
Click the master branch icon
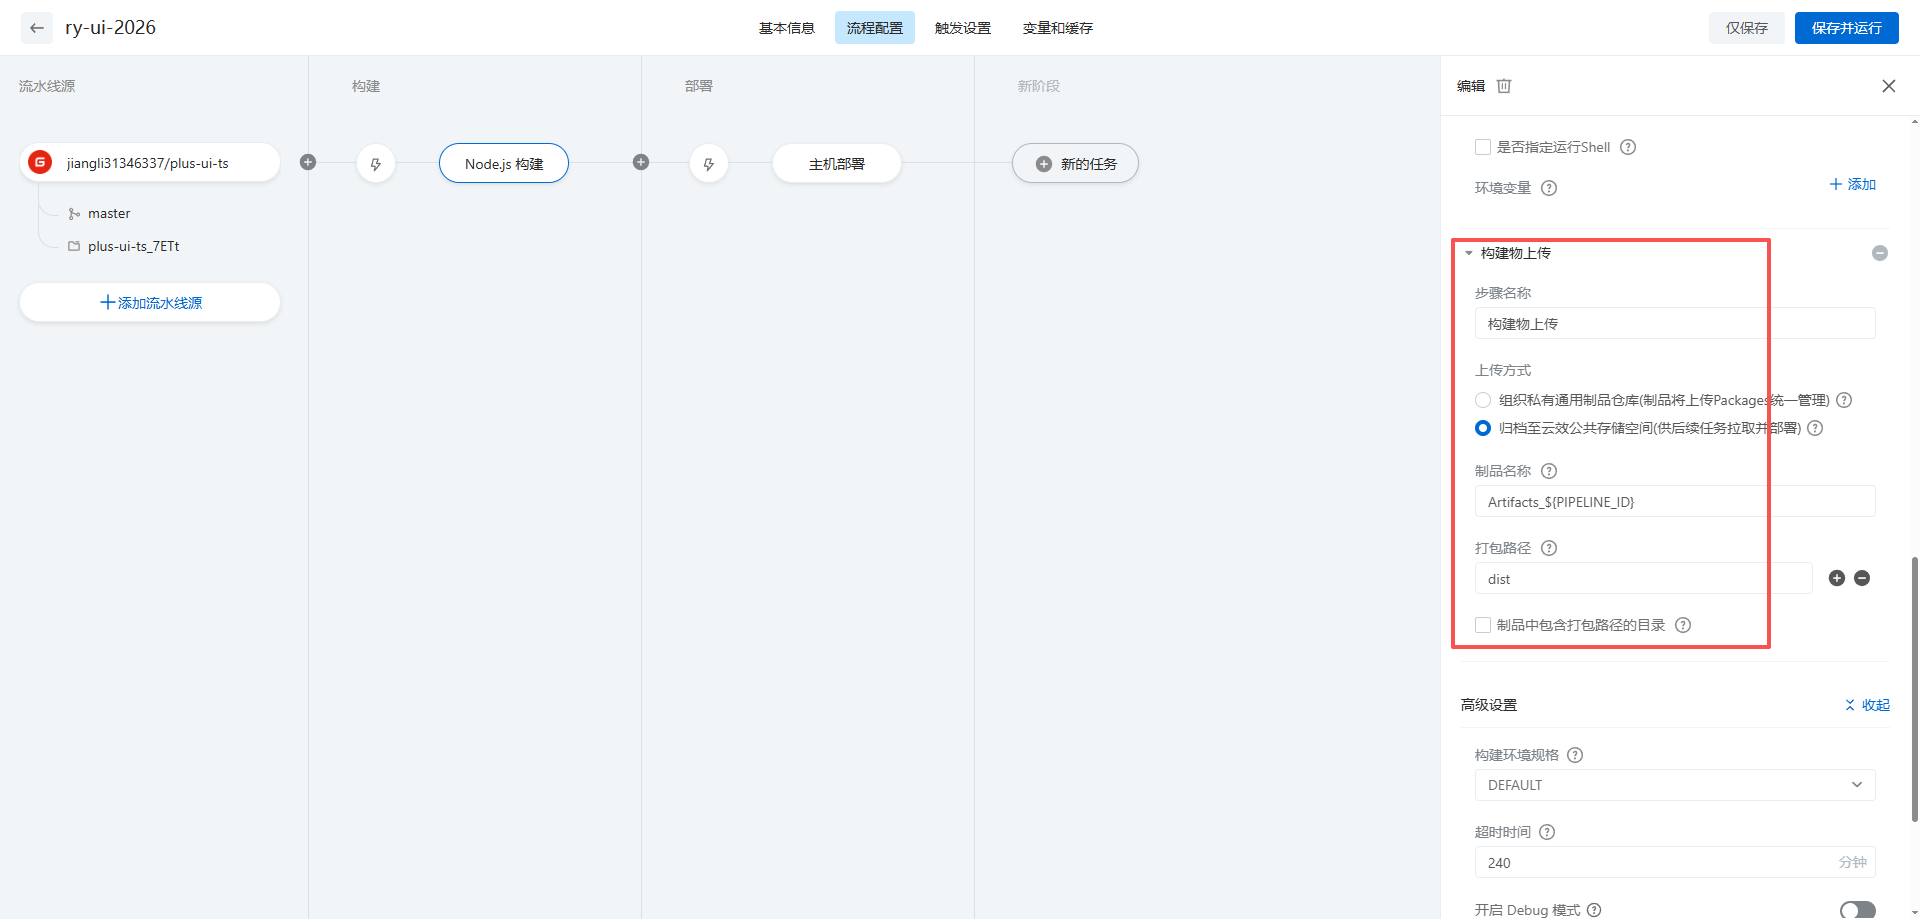(x=74, y=214)
